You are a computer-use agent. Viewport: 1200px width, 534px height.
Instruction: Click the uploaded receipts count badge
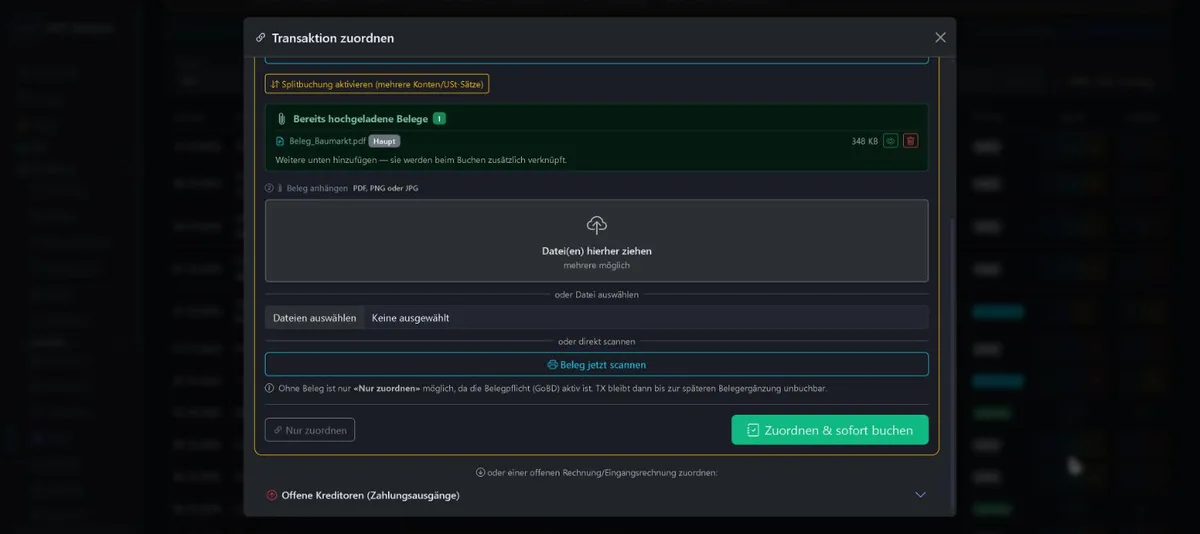[x=439, y=119]
